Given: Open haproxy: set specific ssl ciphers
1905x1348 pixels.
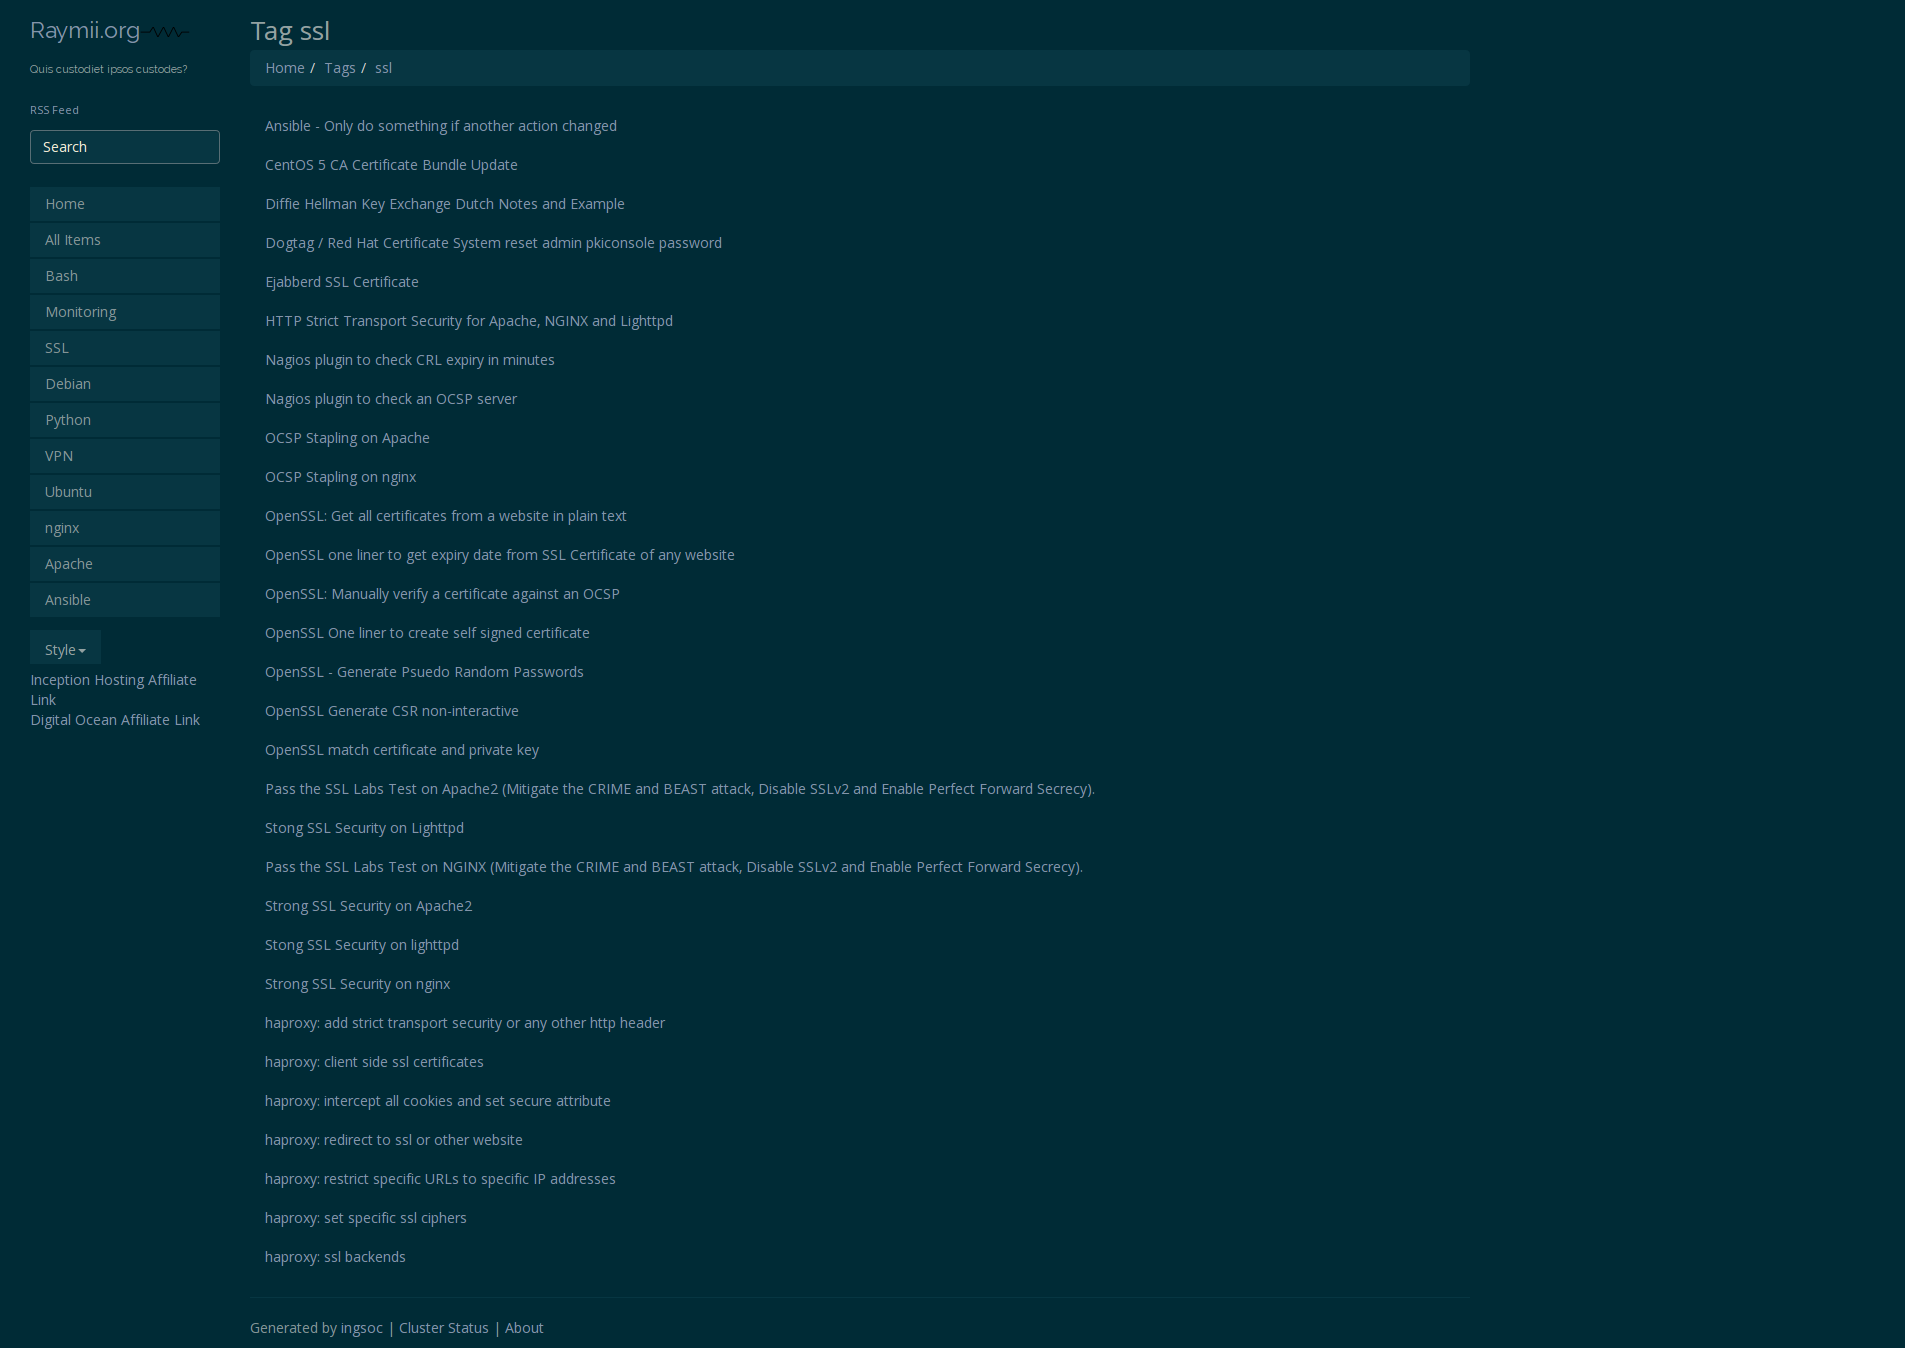Looking at the screenshot, I should 366,1218.
